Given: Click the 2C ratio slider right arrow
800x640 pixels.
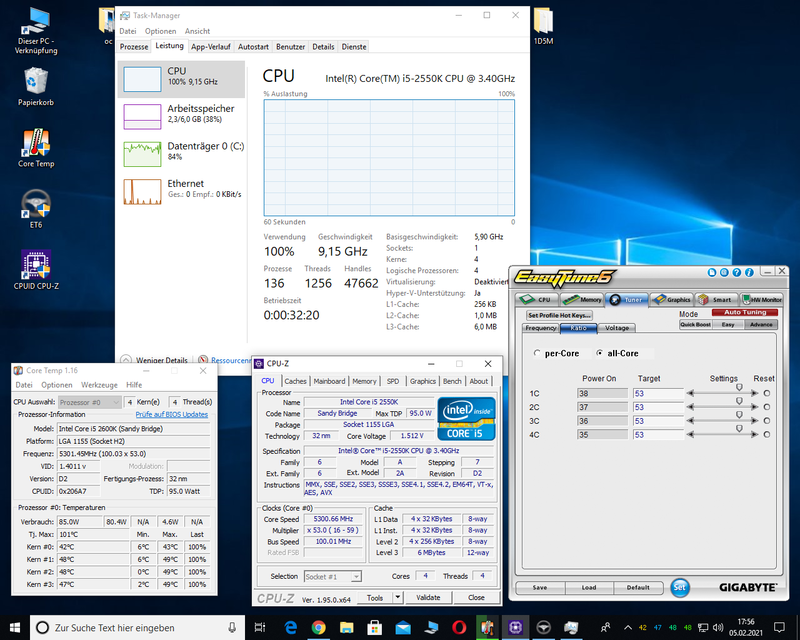Looking at the screenshot, I should (755, 407).
